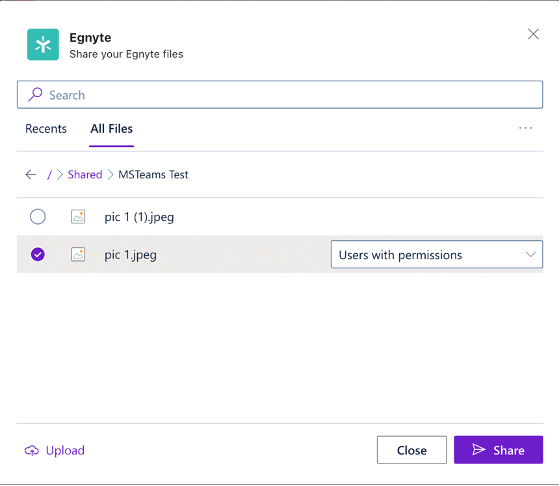Click image file icon beside pic 1.jpeg

tap(78, 255)
